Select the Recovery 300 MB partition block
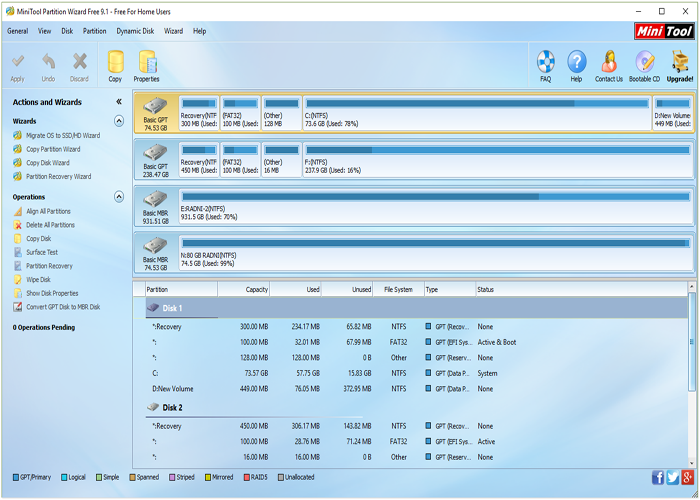The width and height of the screenshot is (700, 500). pos(199,113)
